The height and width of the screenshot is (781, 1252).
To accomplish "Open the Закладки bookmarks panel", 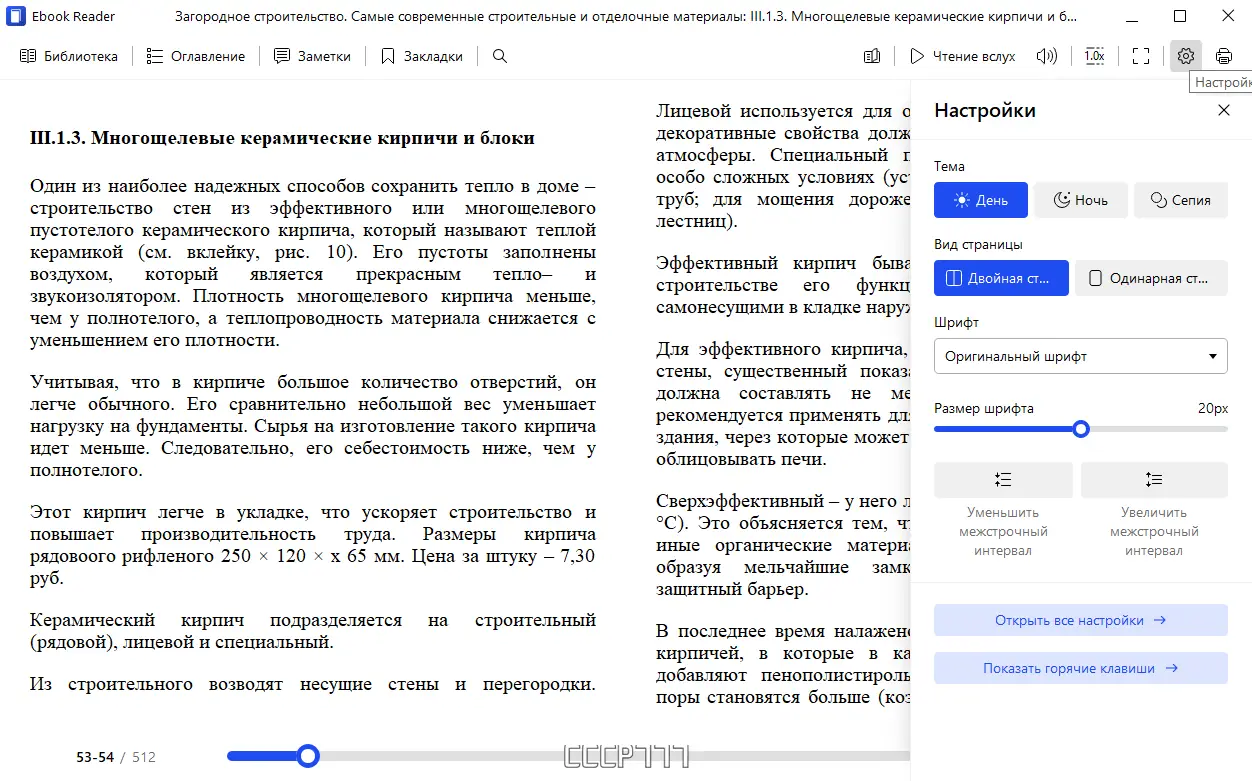I will pos(421,56).
